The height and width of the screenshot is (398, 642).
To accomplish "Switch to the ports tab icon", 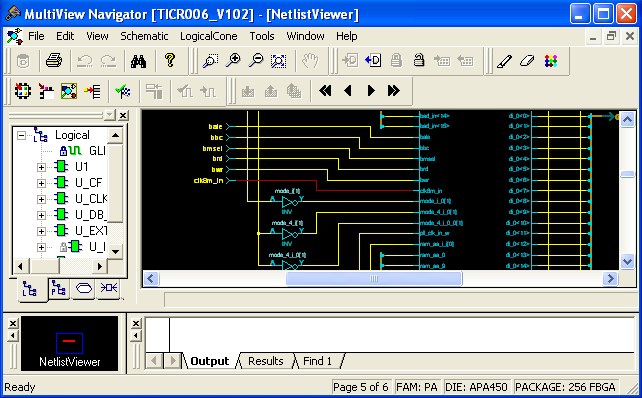I will pyautogui.click(x=84, y=288).
